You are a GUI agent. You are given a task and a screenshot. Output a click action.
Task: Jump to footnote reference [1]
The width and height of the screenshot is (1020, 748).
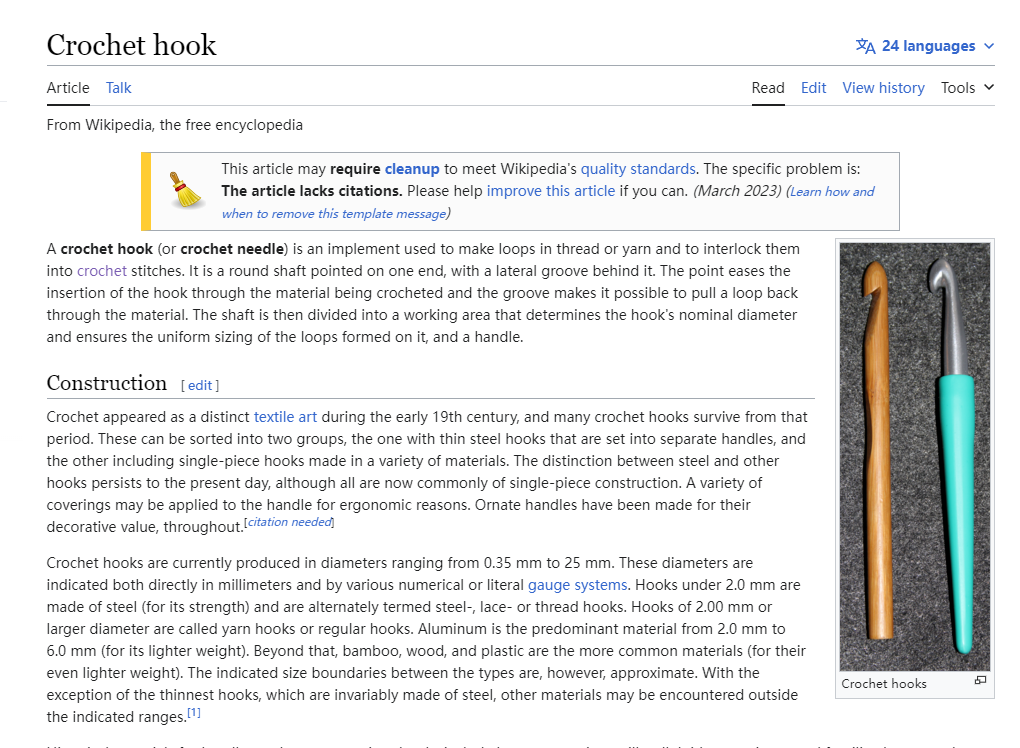[194, 713]
